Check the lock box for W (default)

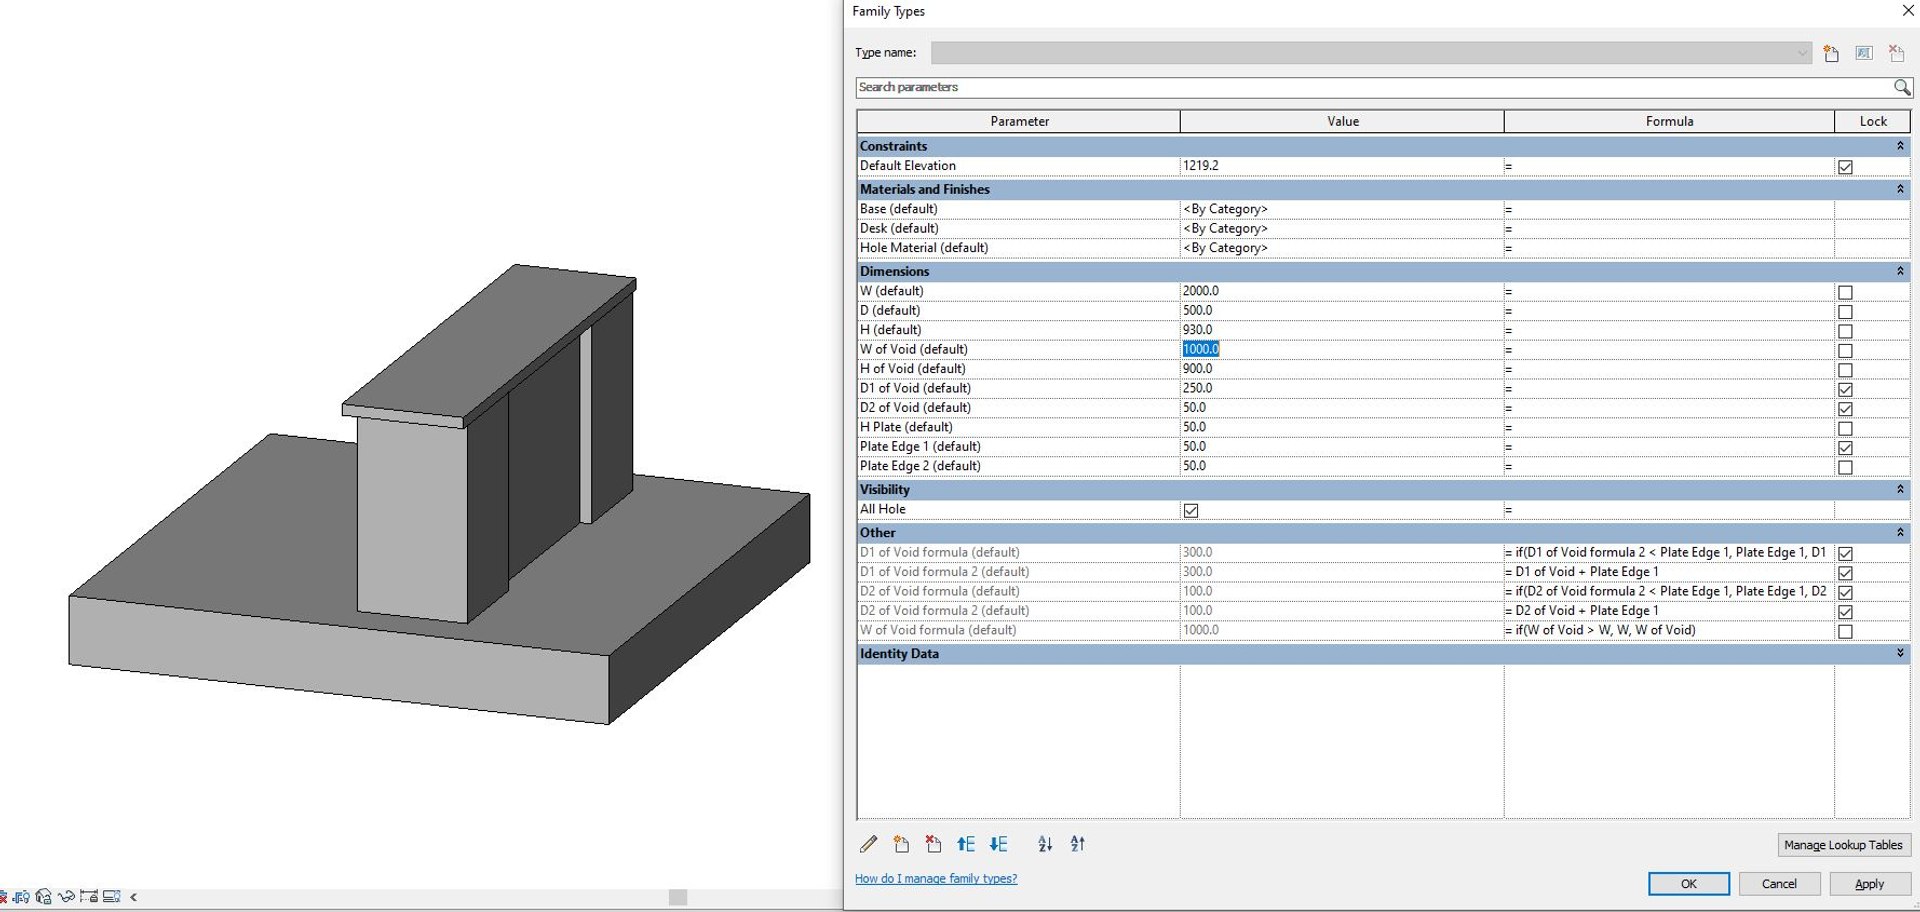(1845, 292)
